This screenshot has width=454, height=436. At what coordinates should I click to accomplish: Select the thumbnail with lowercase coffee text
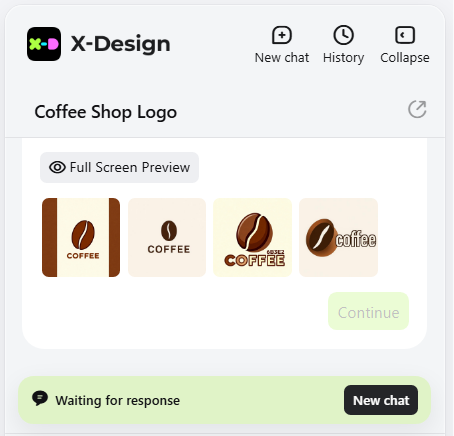pos(339,237)
